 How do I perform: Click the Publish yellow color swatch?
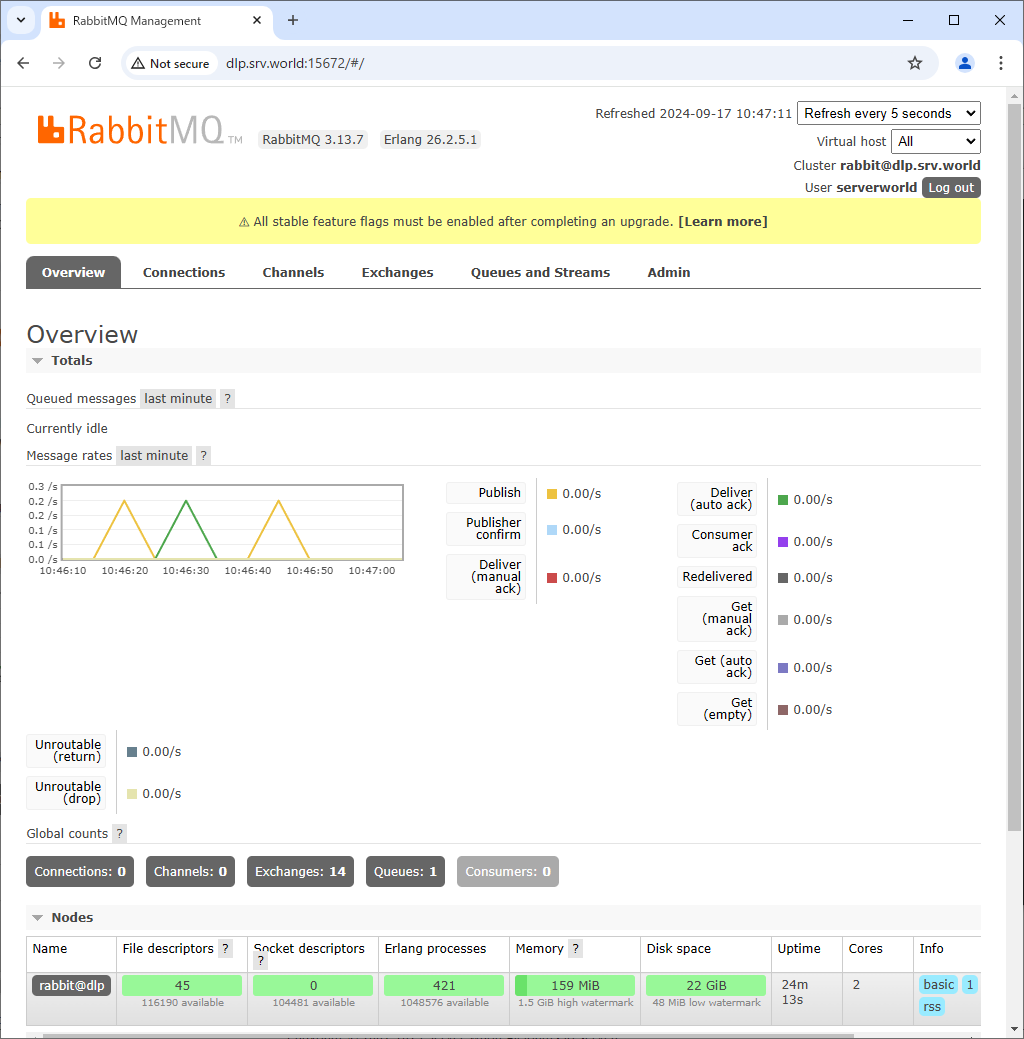551,494
